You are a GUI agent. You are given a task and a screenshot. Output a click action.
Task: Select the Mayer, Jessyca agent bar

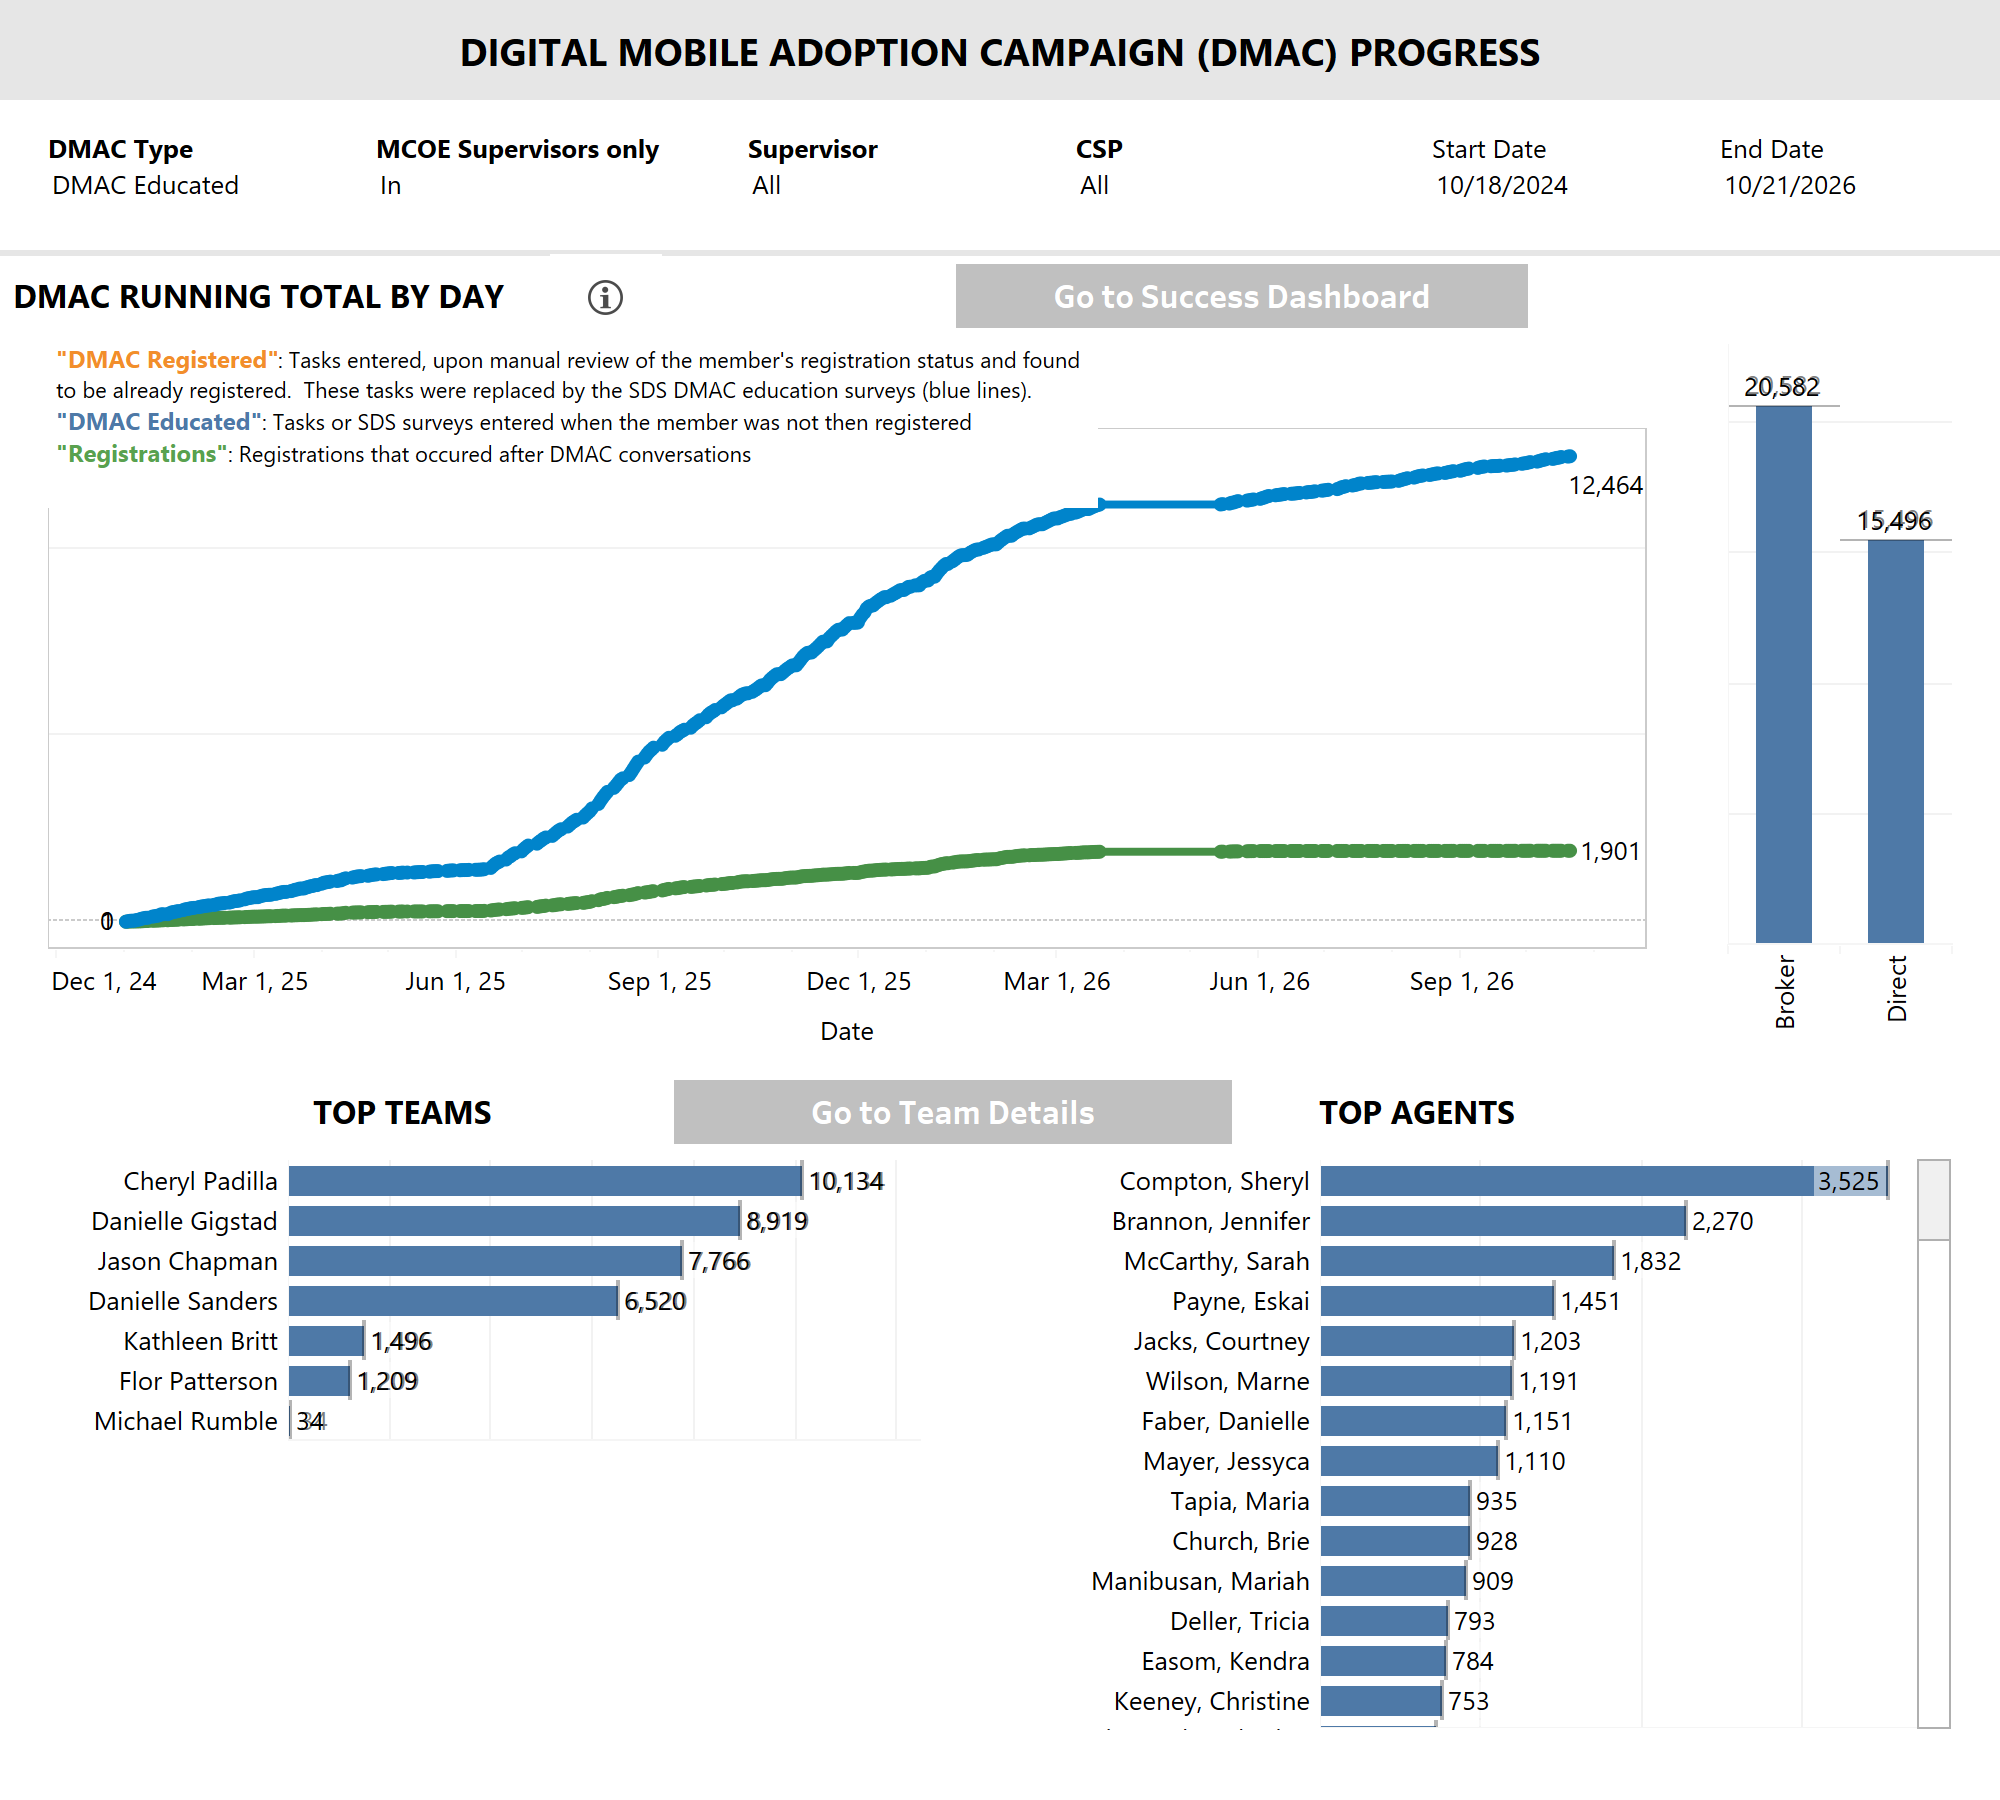click(1409, 1461)
